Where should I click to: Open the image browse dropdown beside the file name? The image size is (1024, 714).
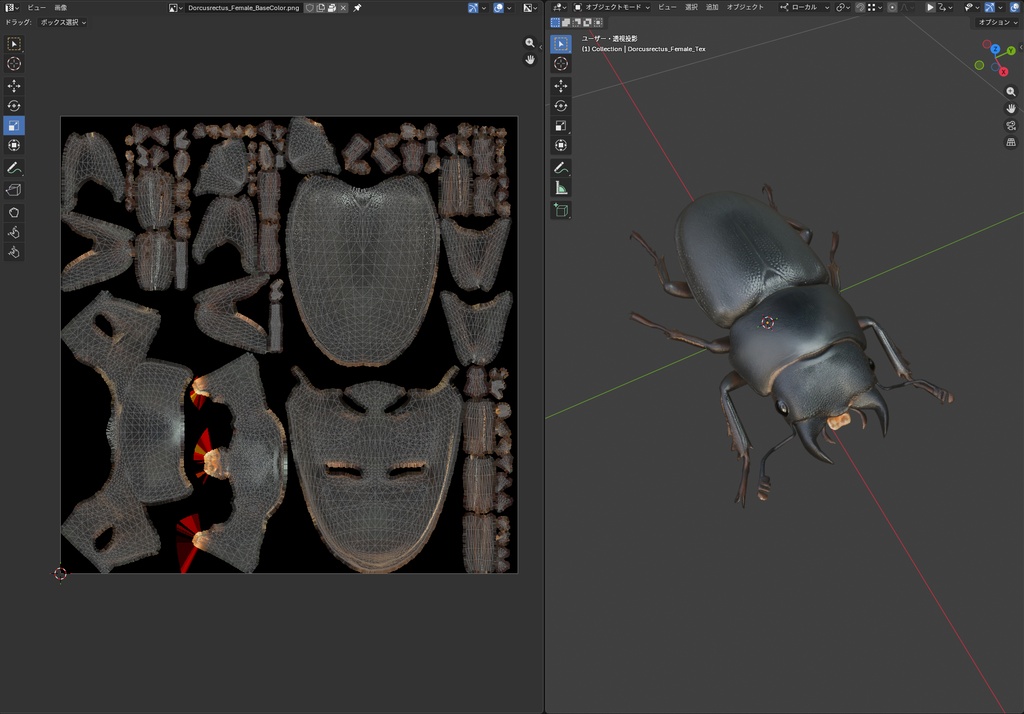click(x=174, y=8)
